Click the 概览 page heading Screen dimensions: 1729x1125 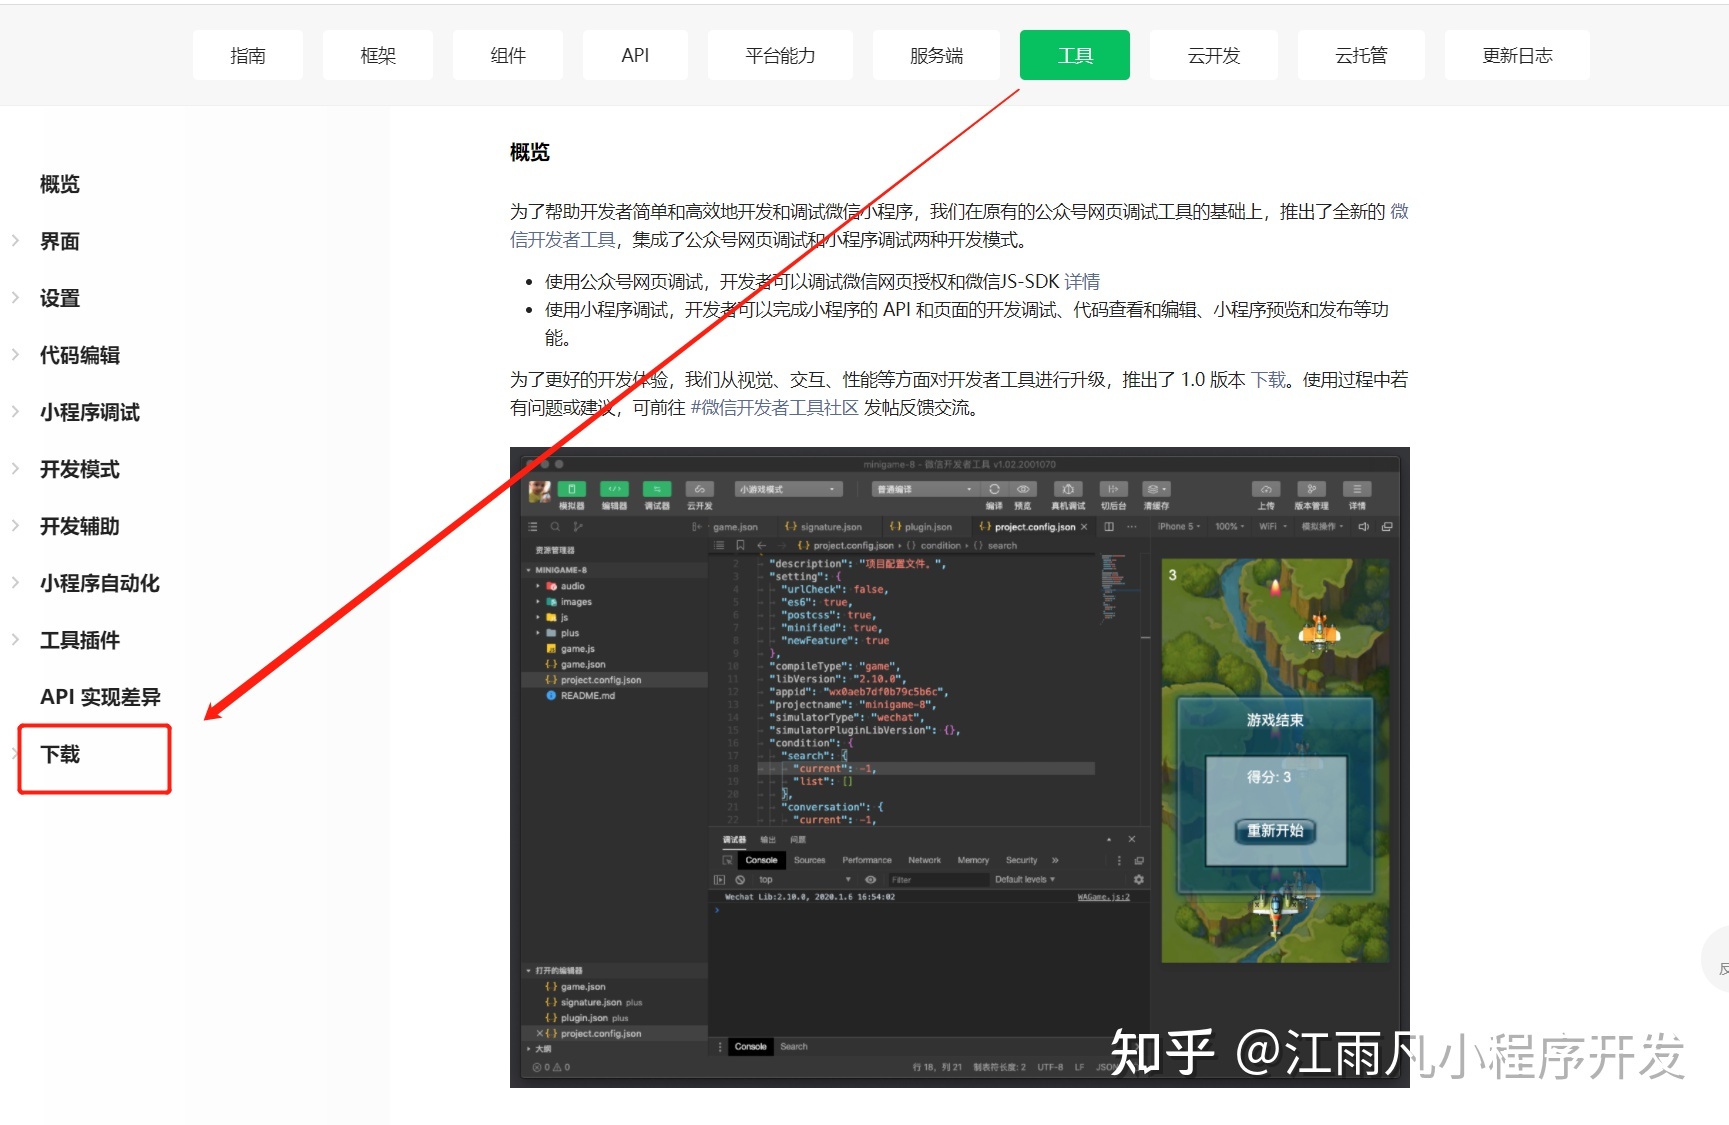point(530,152)
